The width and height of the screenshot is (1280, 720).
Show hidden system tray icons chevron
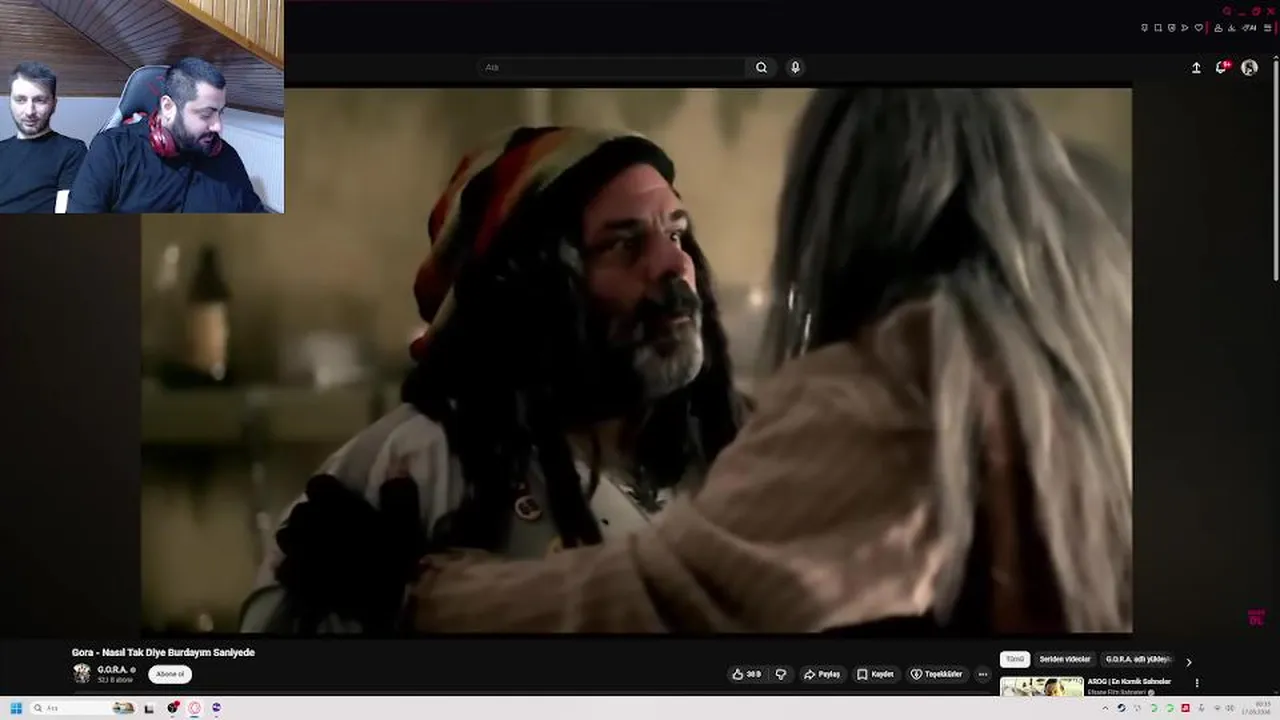[1105, 708]
